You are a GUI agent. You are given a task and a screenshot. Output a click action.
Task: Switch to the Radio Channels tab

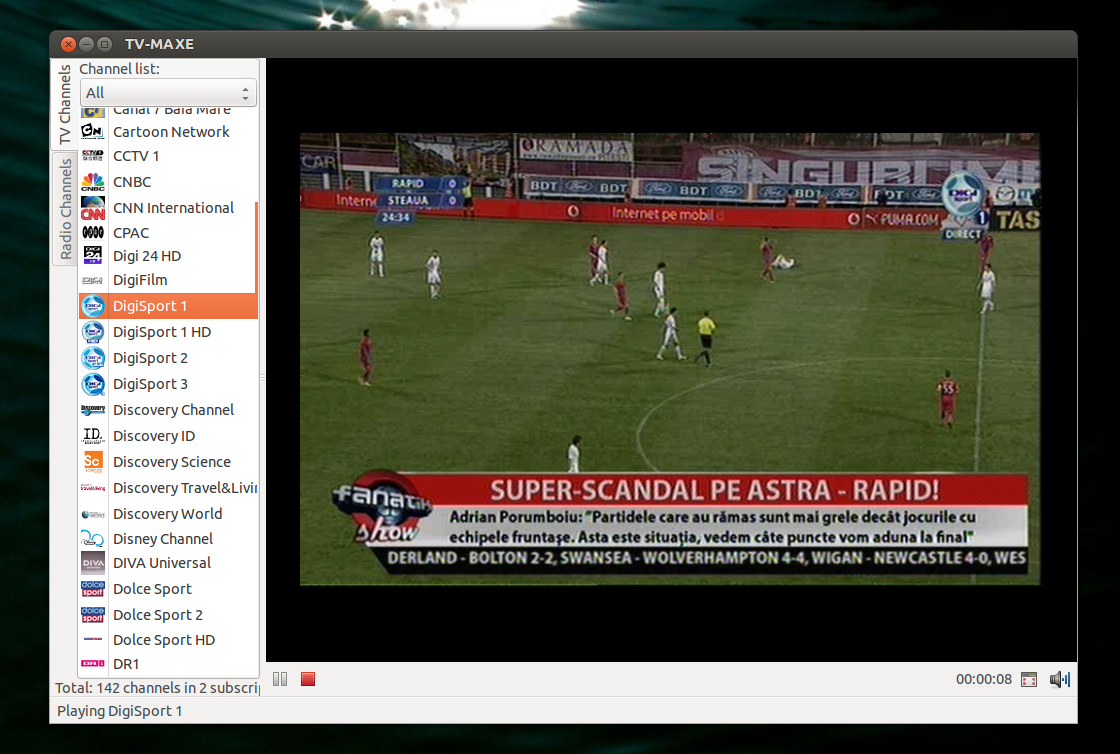[x=65, y=208]
